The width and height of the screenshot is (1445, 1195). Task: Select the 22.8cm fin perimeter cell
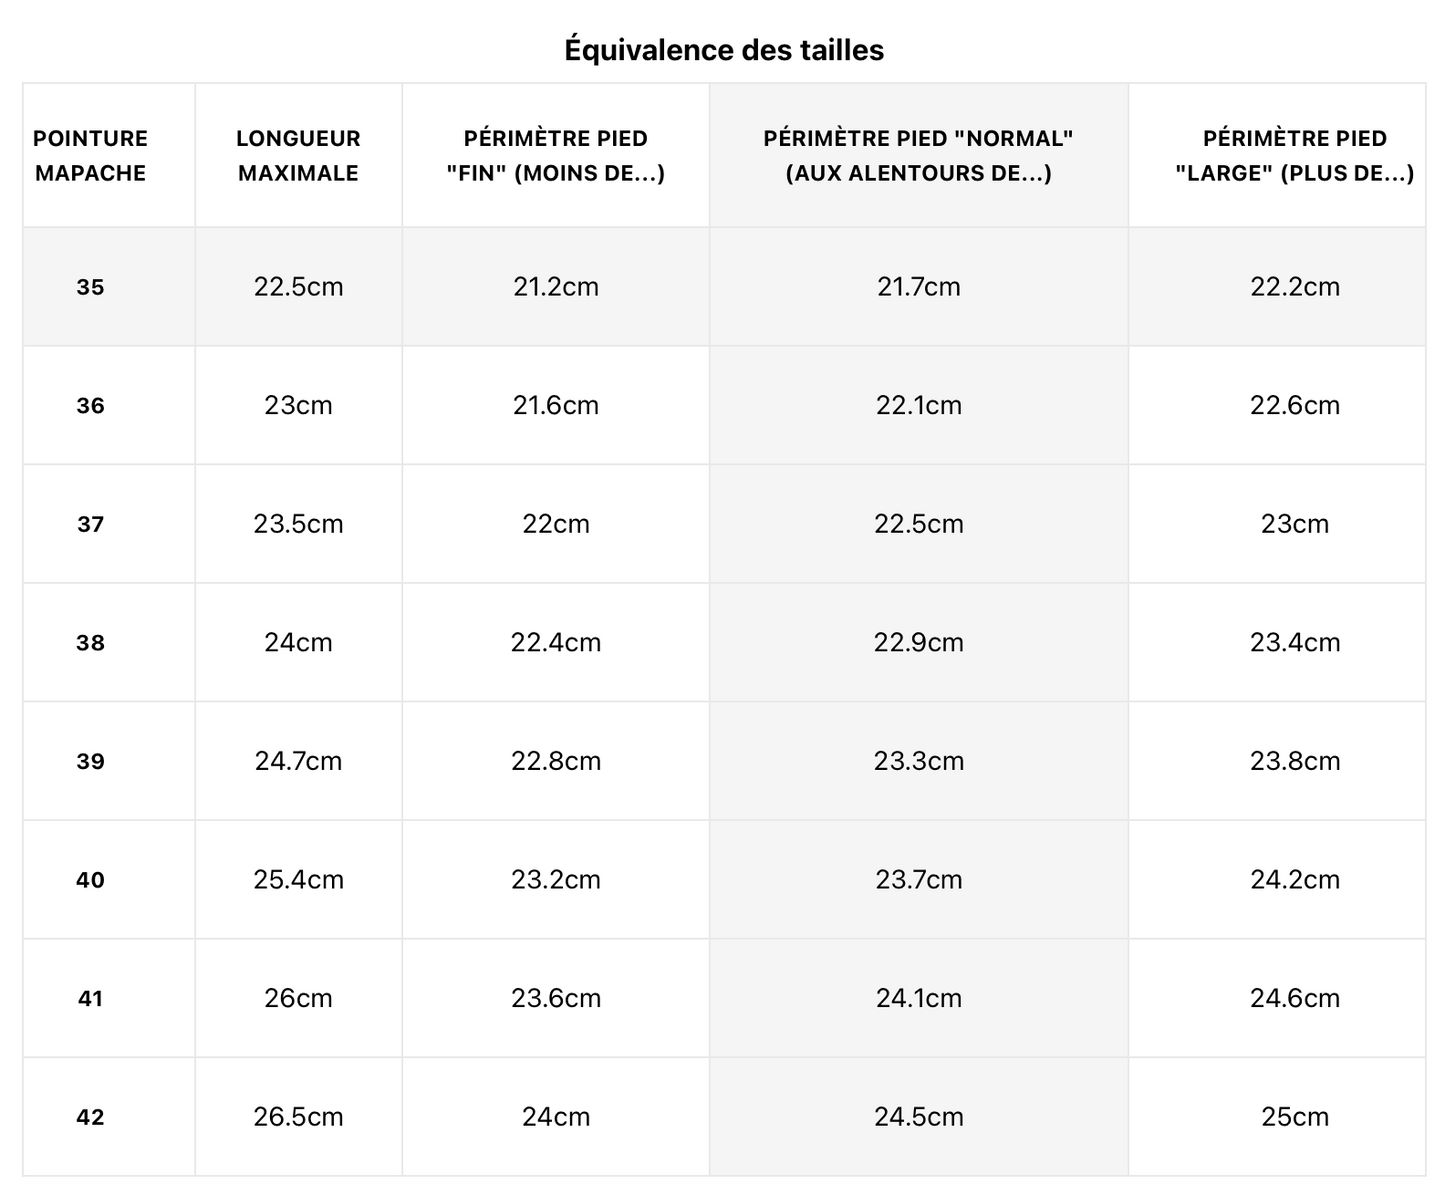point(555,761)
